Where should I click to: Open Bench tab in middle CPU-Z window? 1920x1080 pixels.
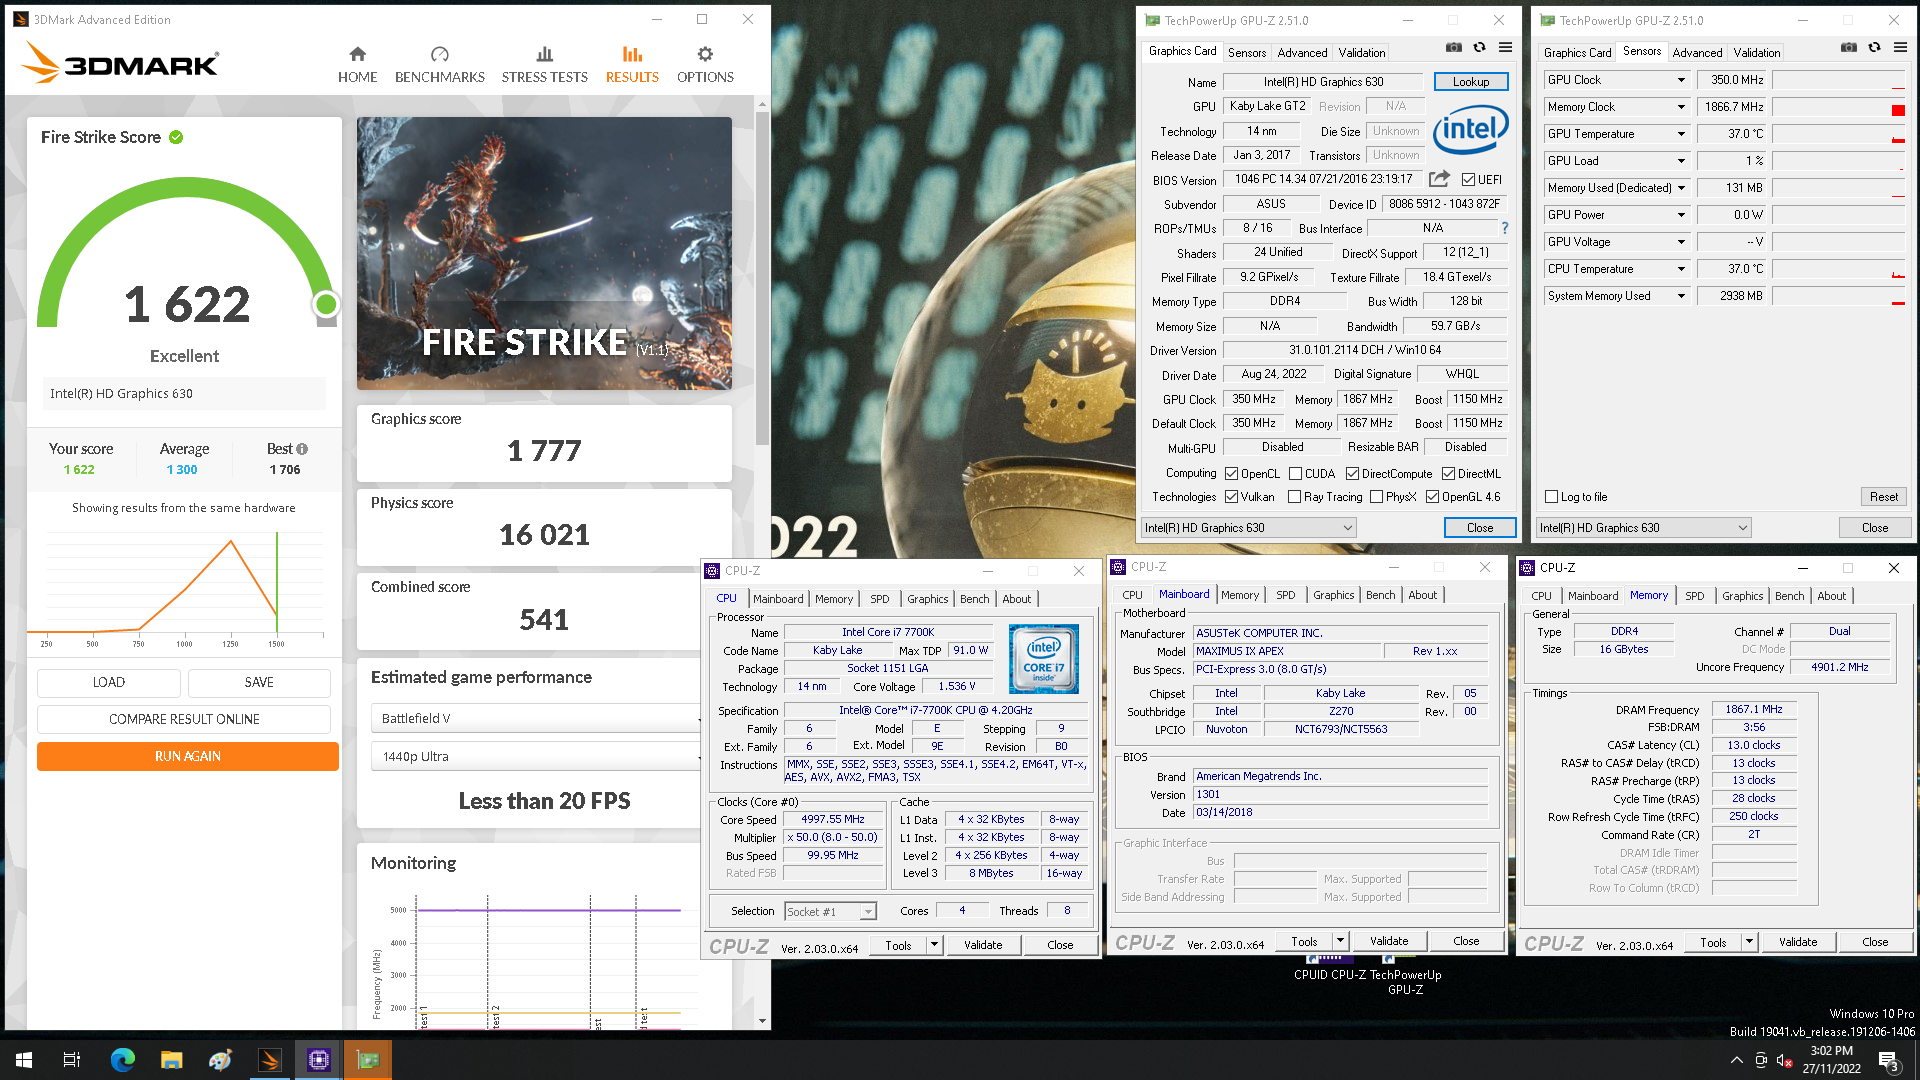click(x=1380, y=595)
